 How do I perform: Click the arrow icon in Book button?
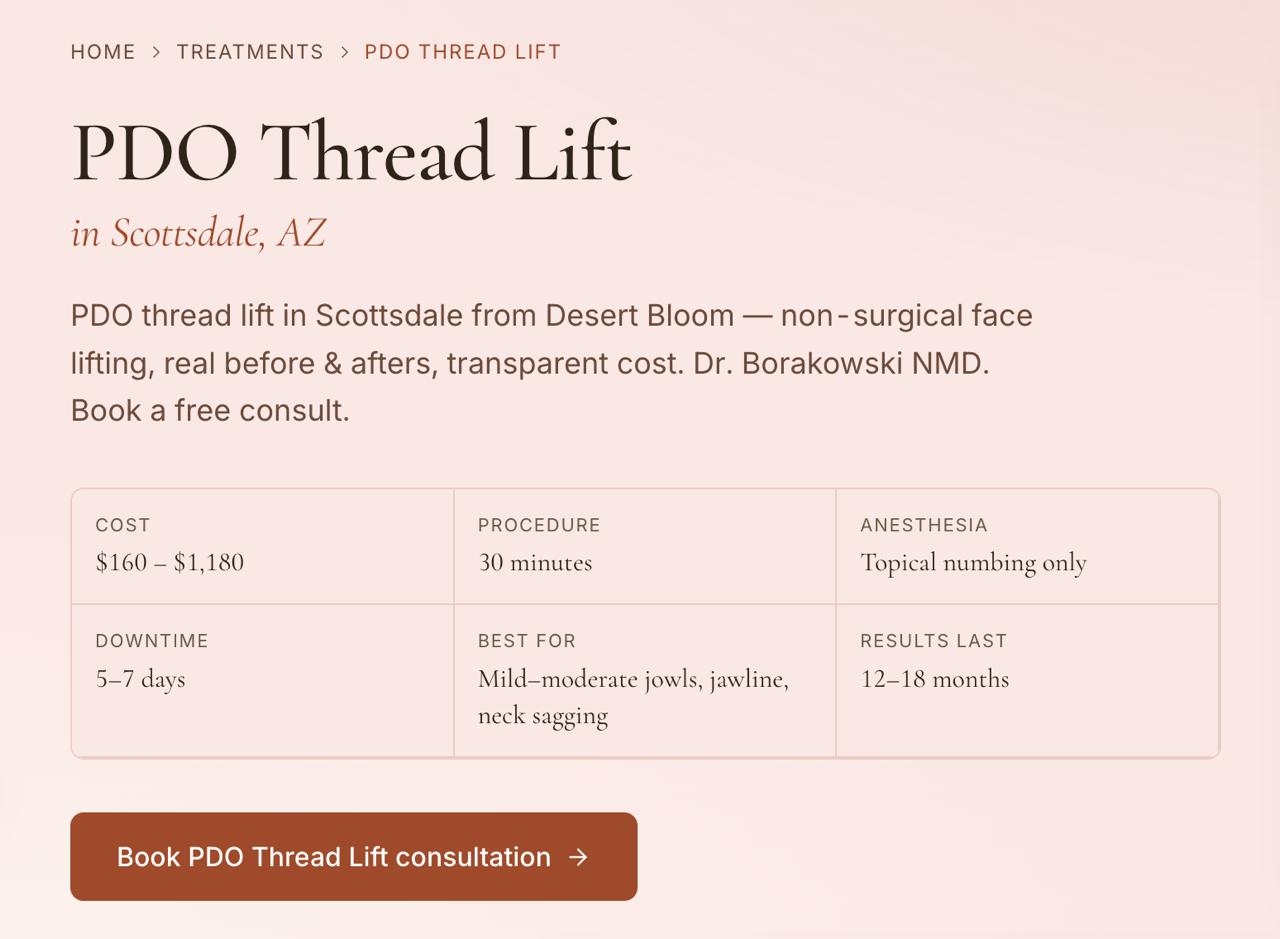(578, 857)
